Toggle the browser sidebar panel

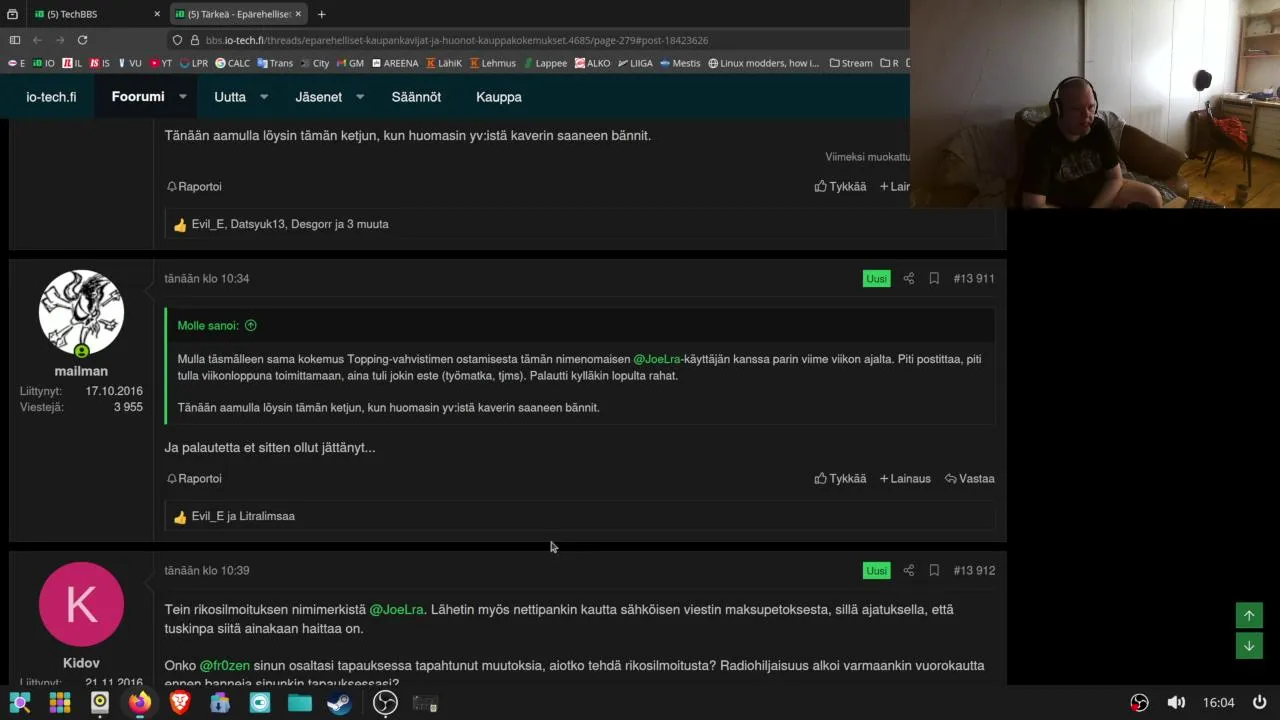click(14, 40)
